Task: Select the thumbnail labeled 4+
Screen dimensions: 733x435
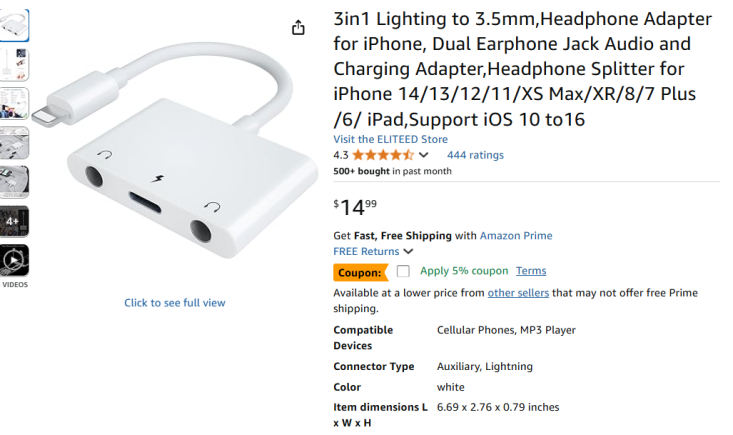Action: (15, 221)
